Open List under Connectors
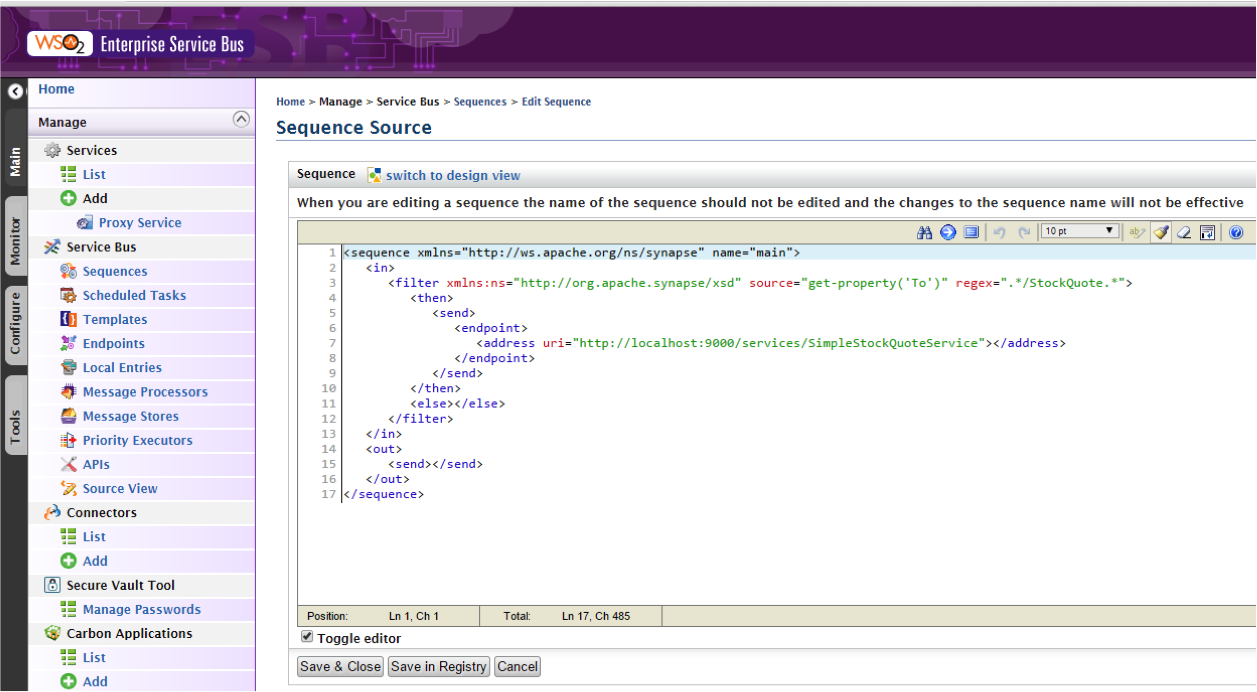The height and width of the screenshot is (692, 1257). click(94, 537)
